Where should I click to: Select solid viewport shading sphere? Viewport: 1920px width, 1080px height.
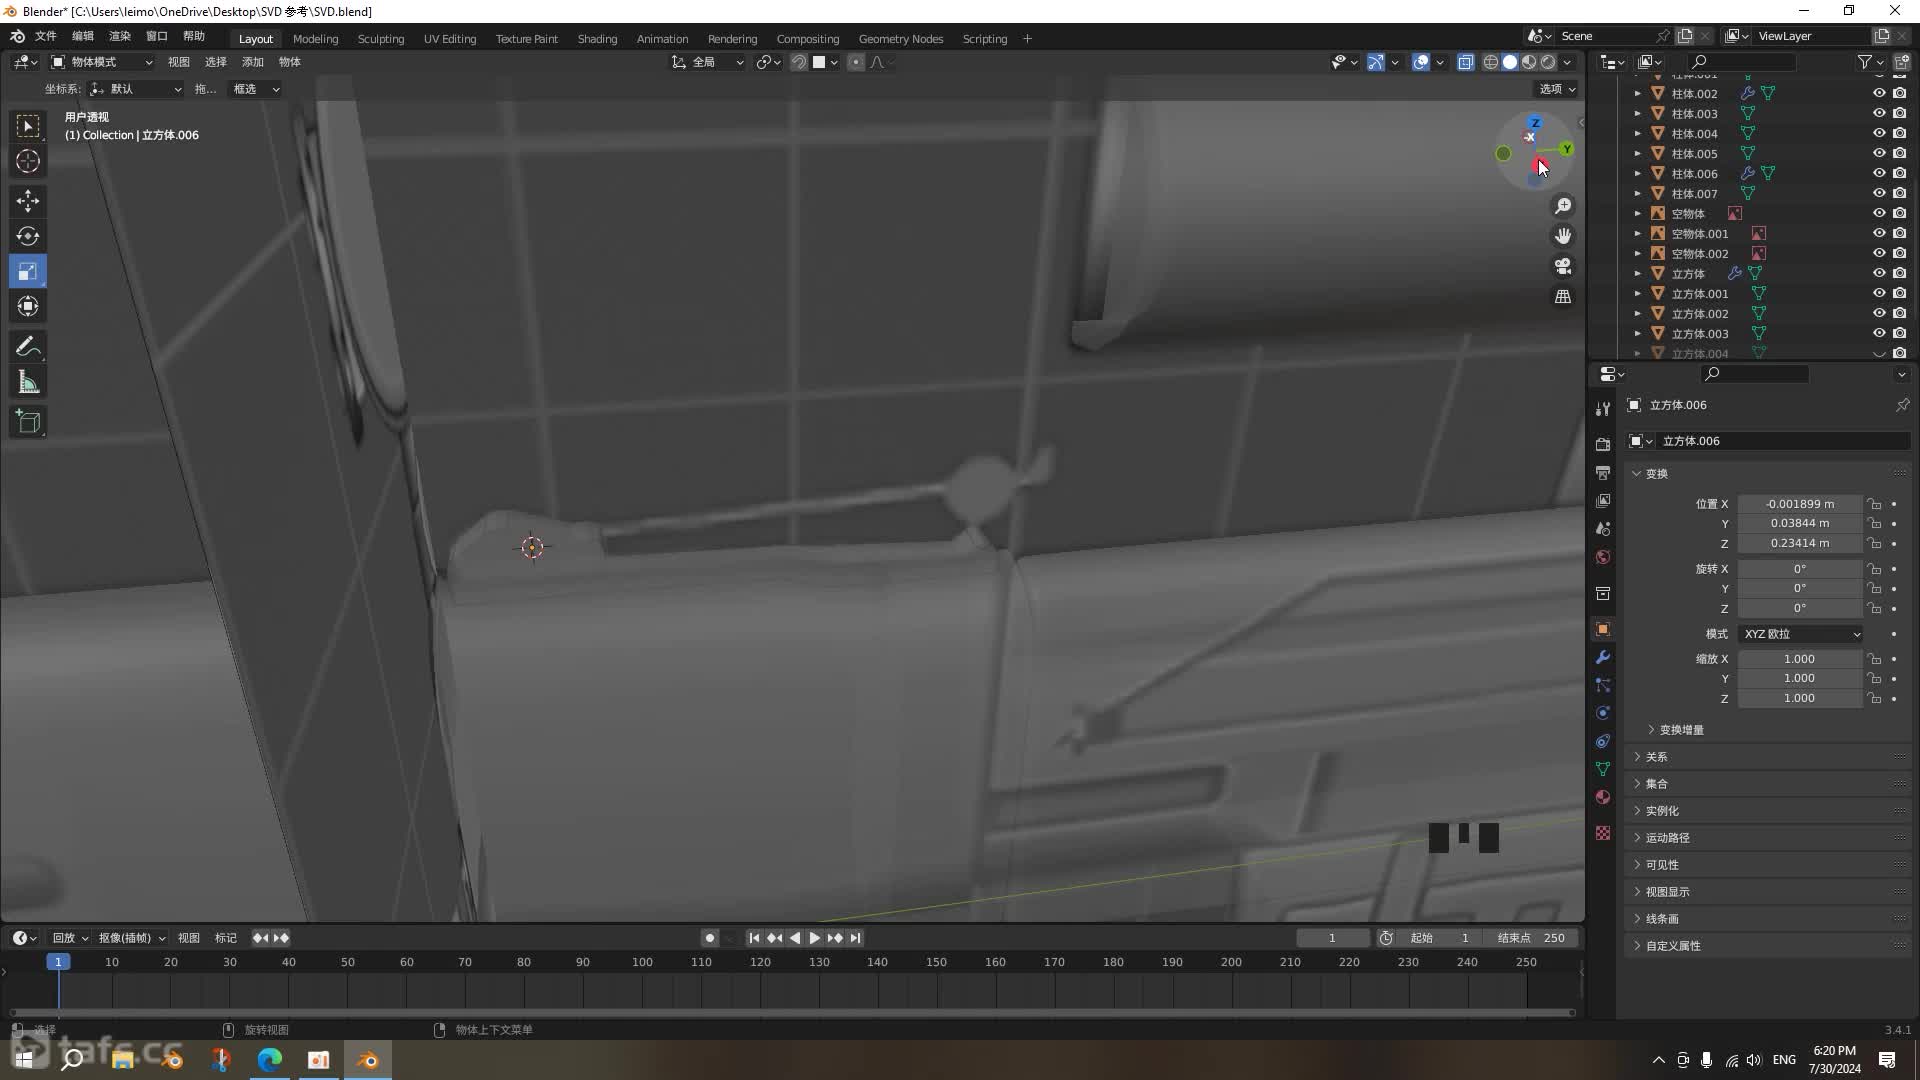(1509, 62)
